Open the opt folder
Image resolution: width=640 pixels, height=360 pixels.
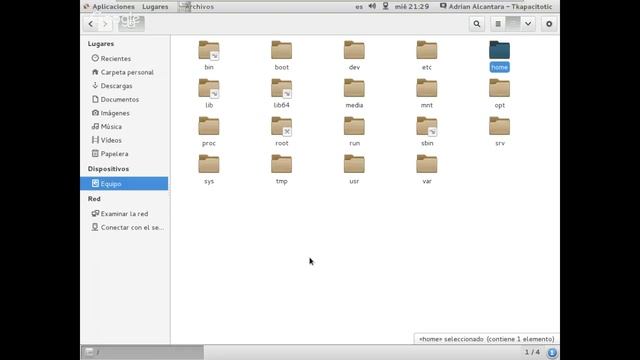[499, 93]
